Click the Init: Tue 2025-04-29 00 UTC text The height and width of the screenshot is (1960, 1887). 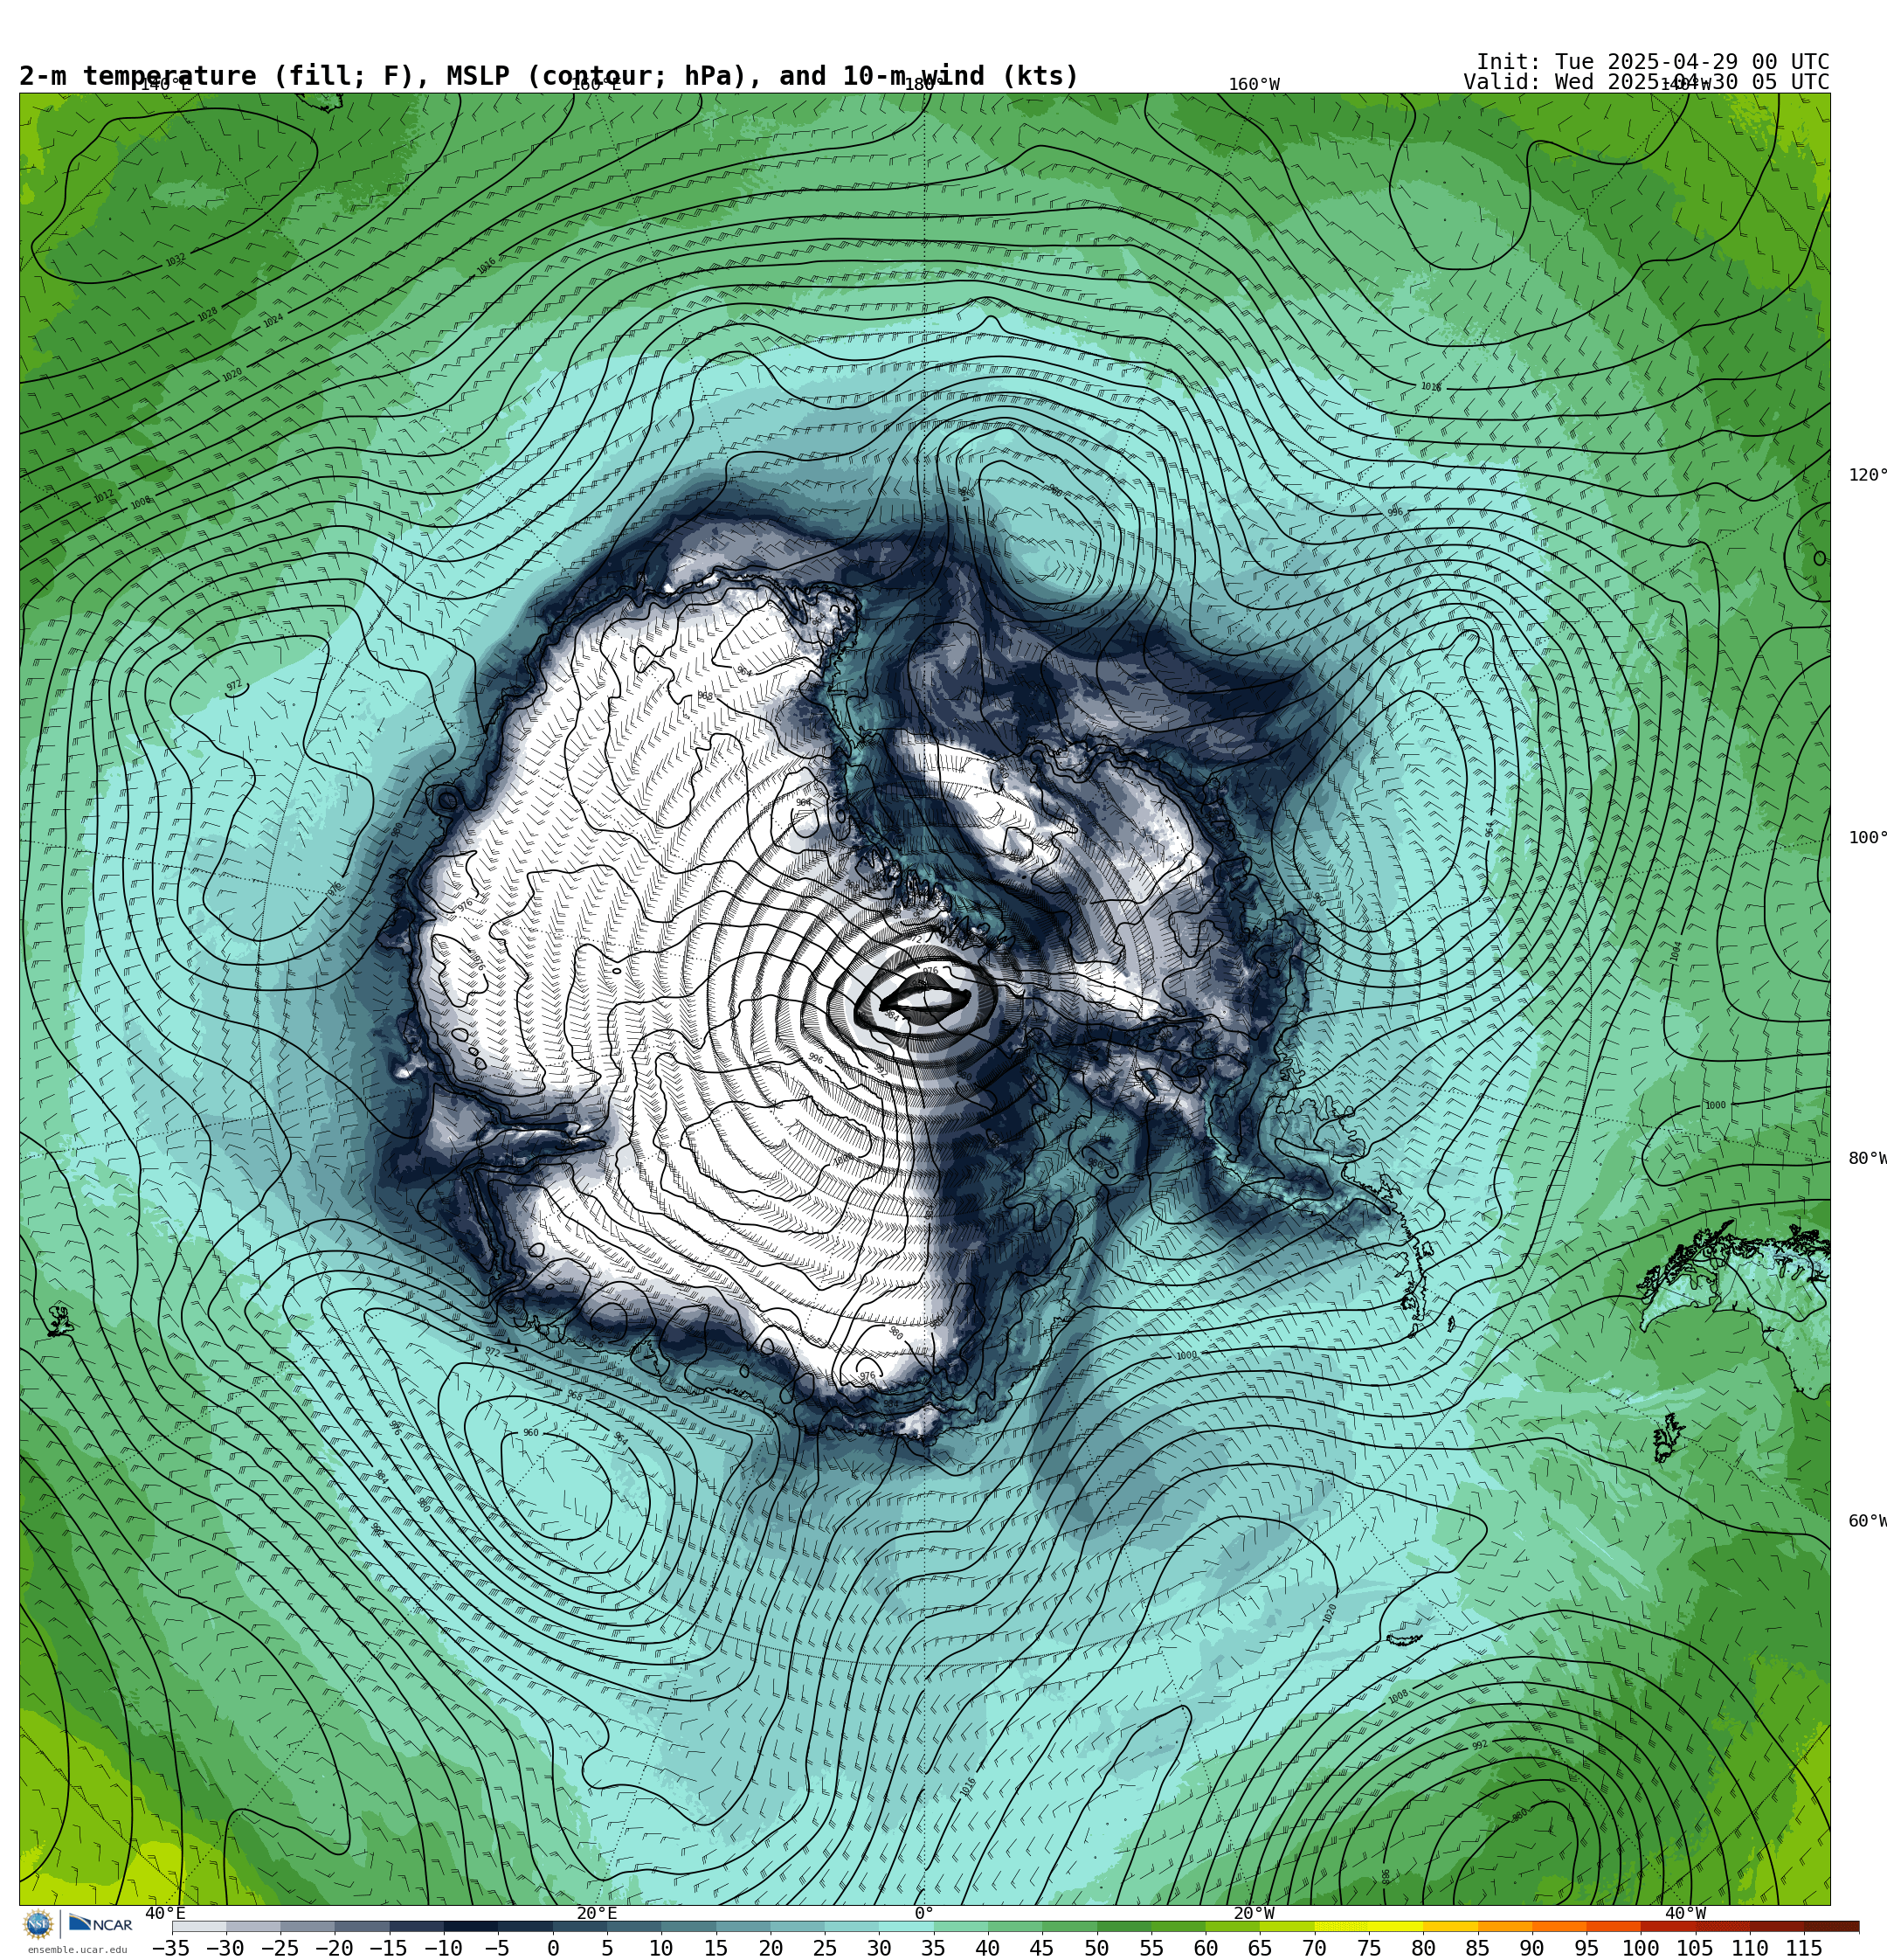pyautogui.click(x=1652, y=62)
